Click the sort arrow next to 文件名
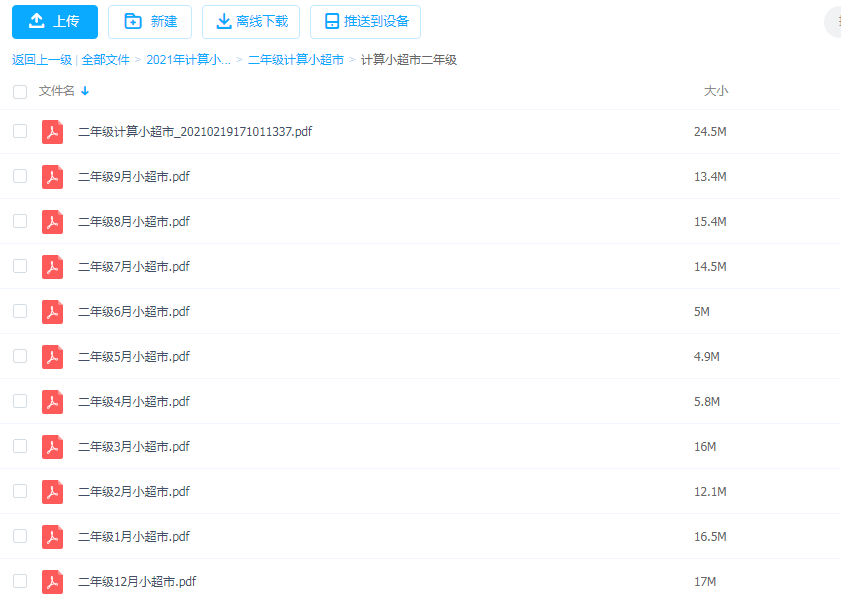The height and width of the screenshot is (596, 841). 85,90
